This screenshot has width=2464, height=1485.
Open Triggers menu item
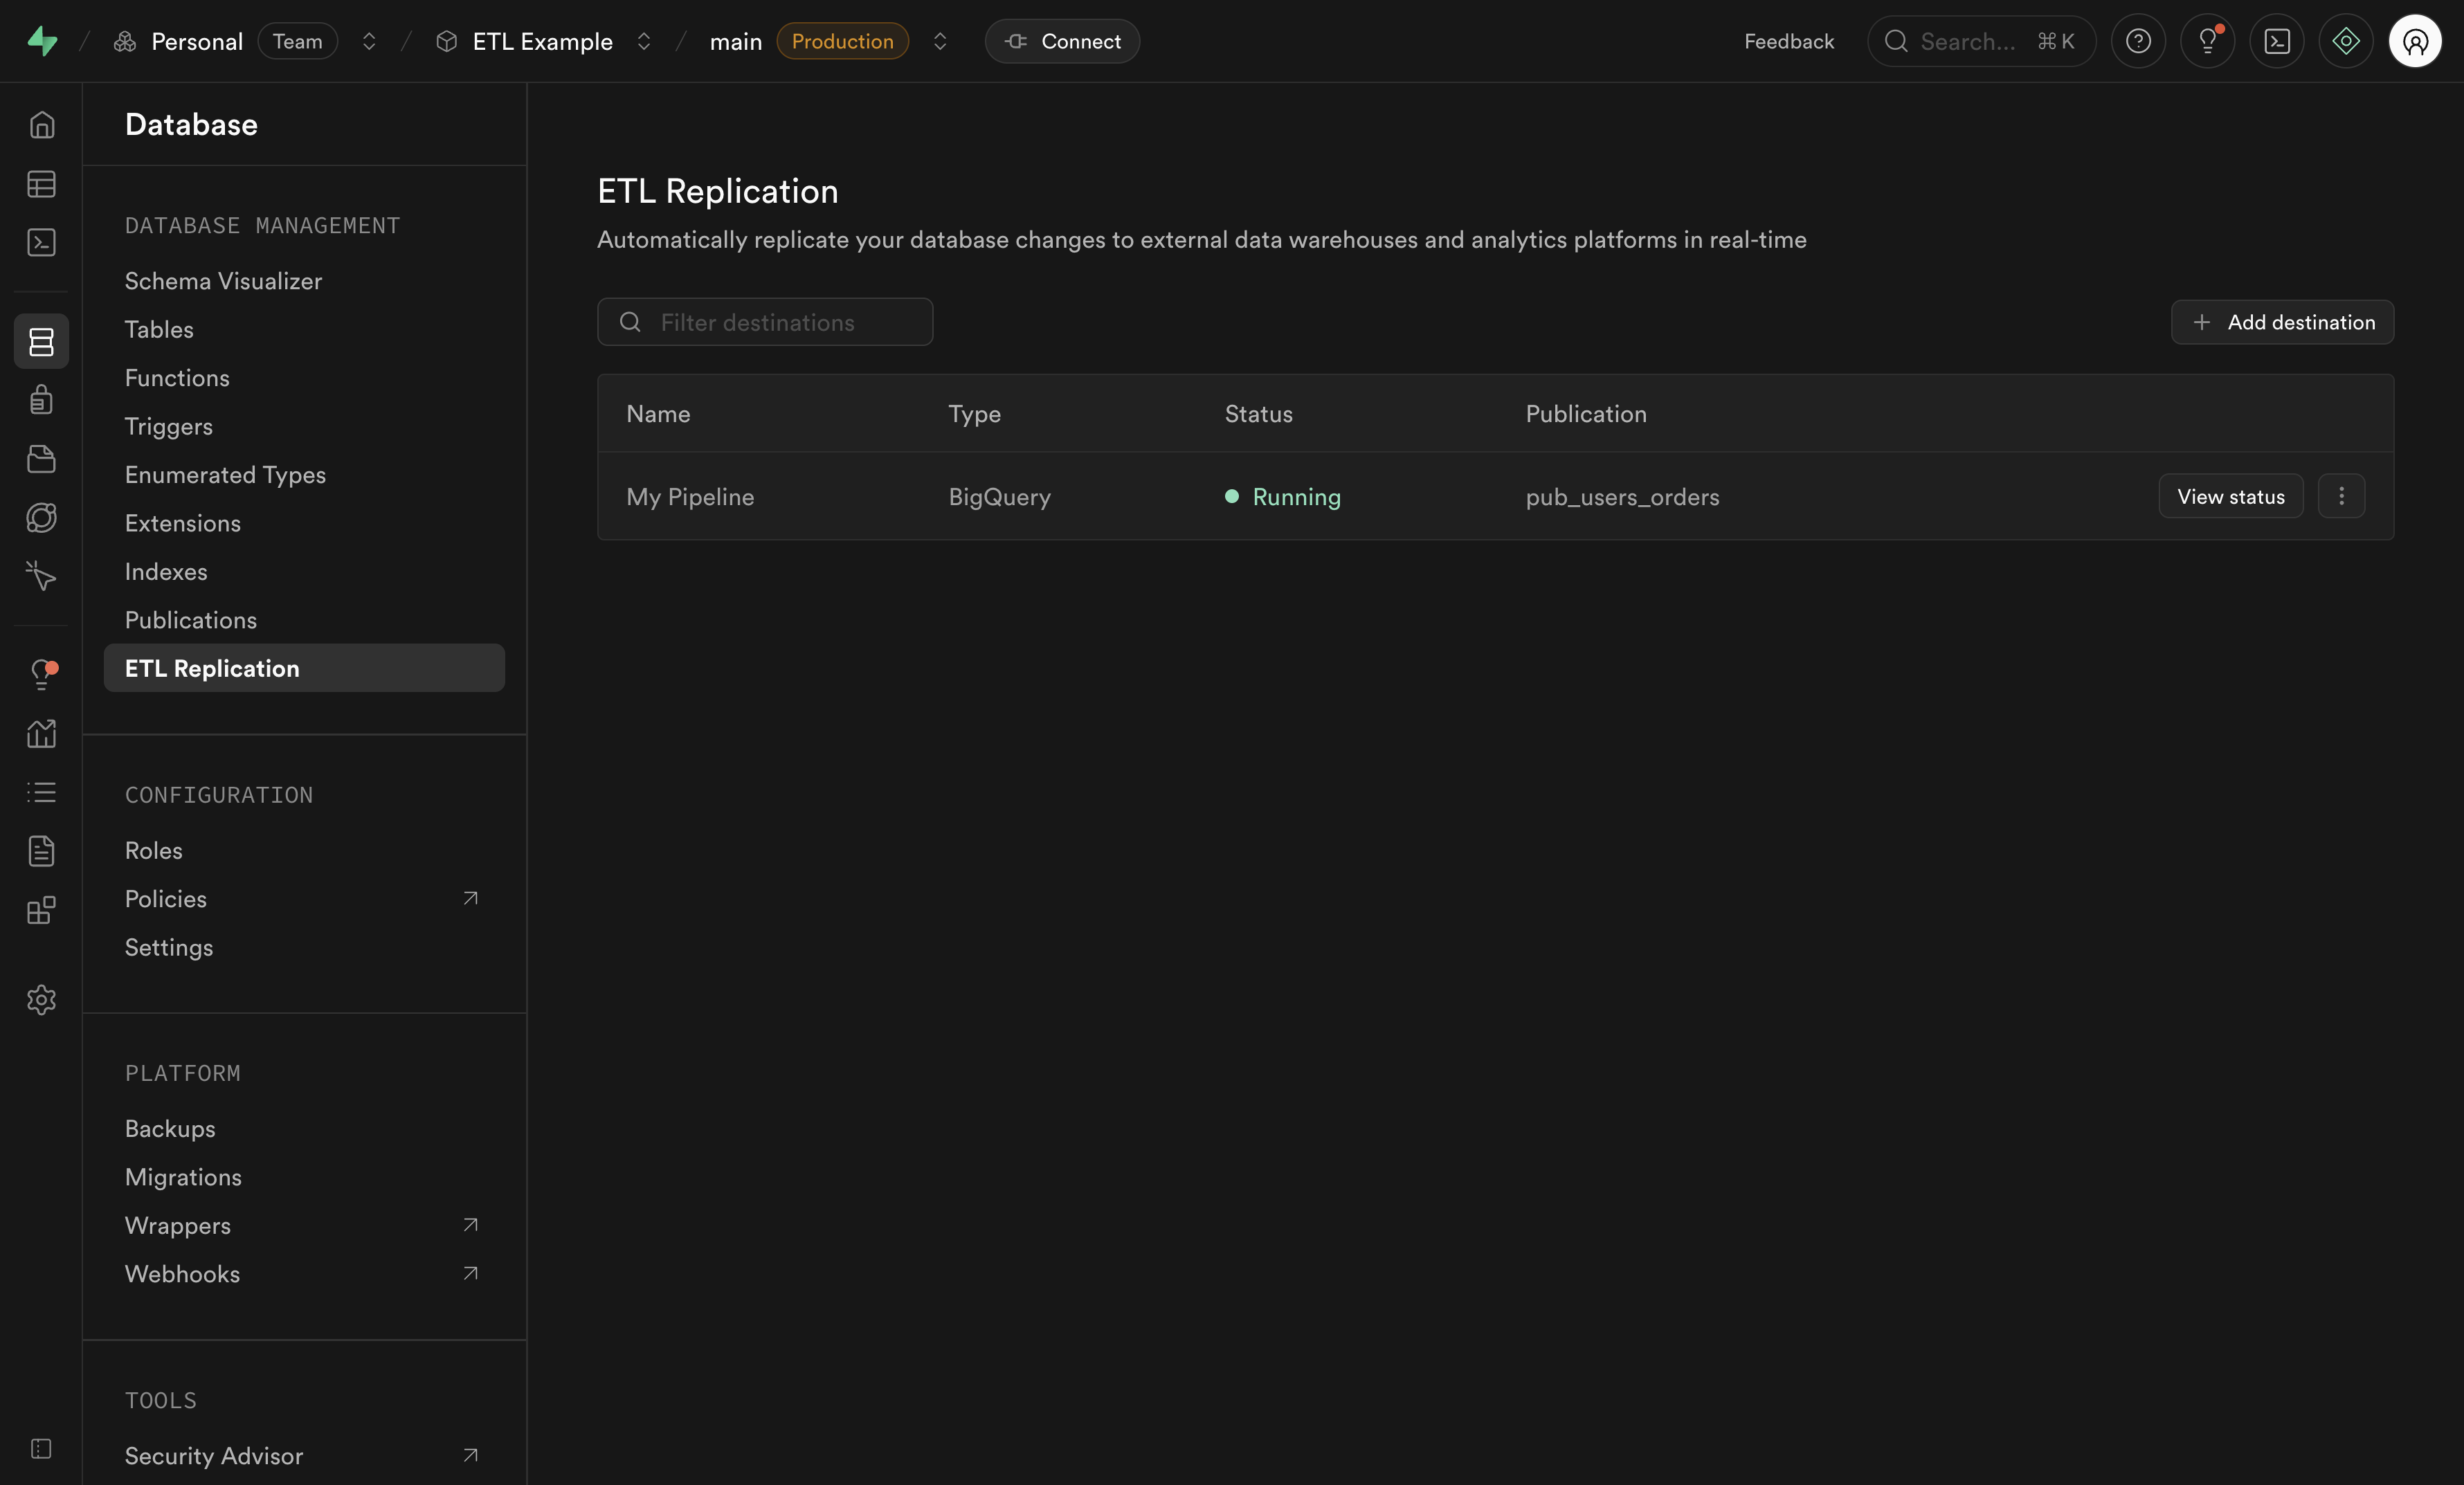(304, 426)
